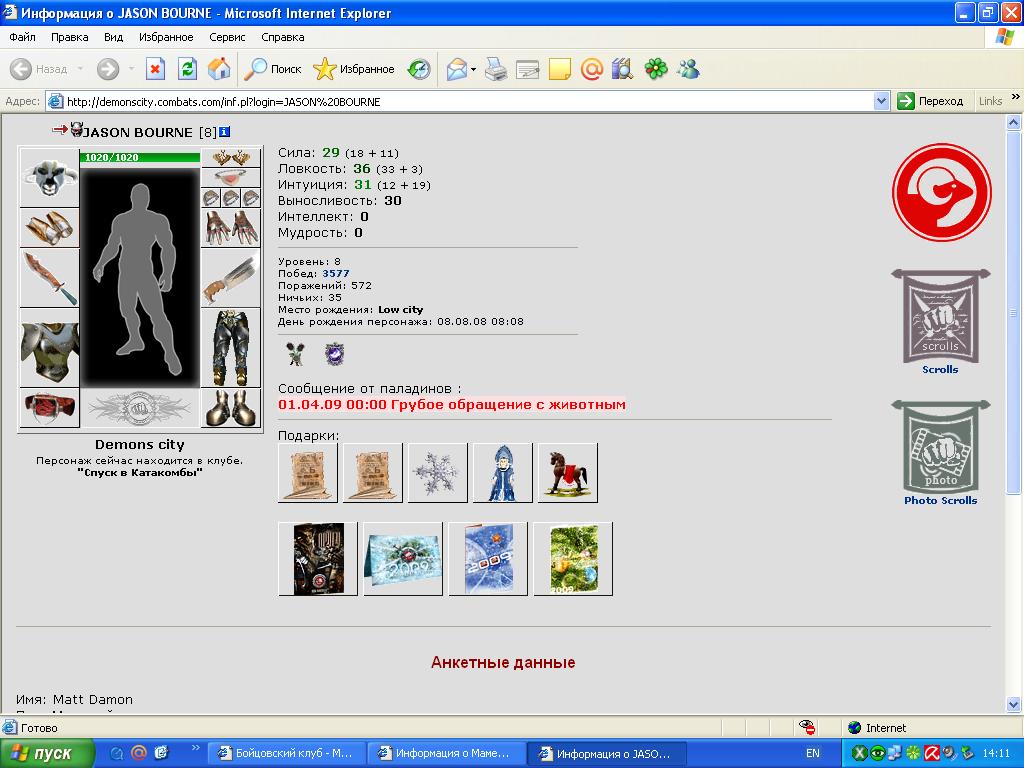Screen dimensions: 1024x768
Task: Click the red Aries zodiac emblem
Action: coord(942,193)
